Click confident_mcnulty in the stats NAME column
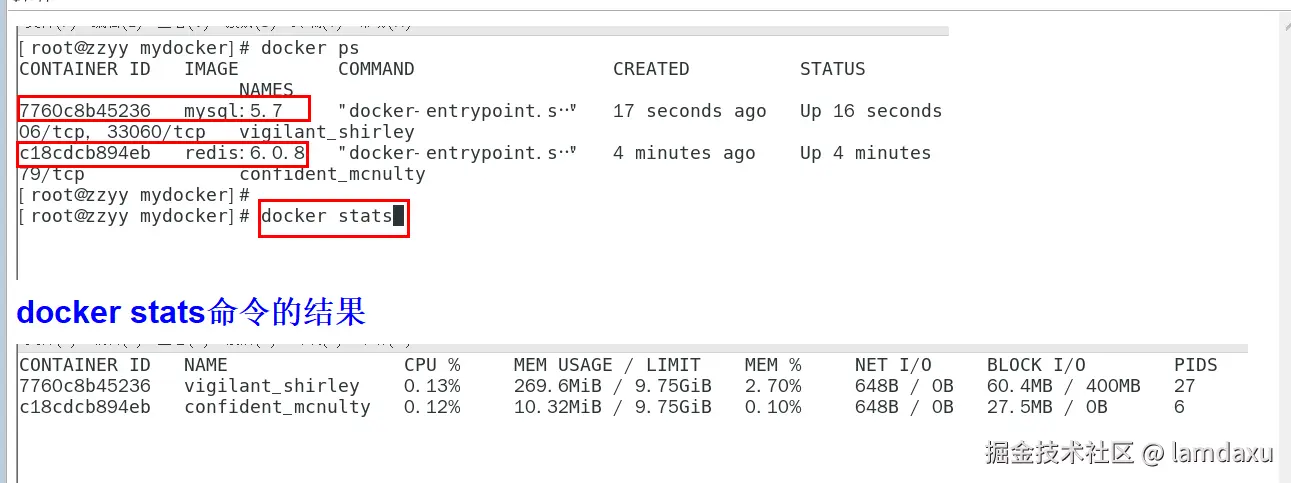Viewport: 1291px width, 483px height. point(277,407)
